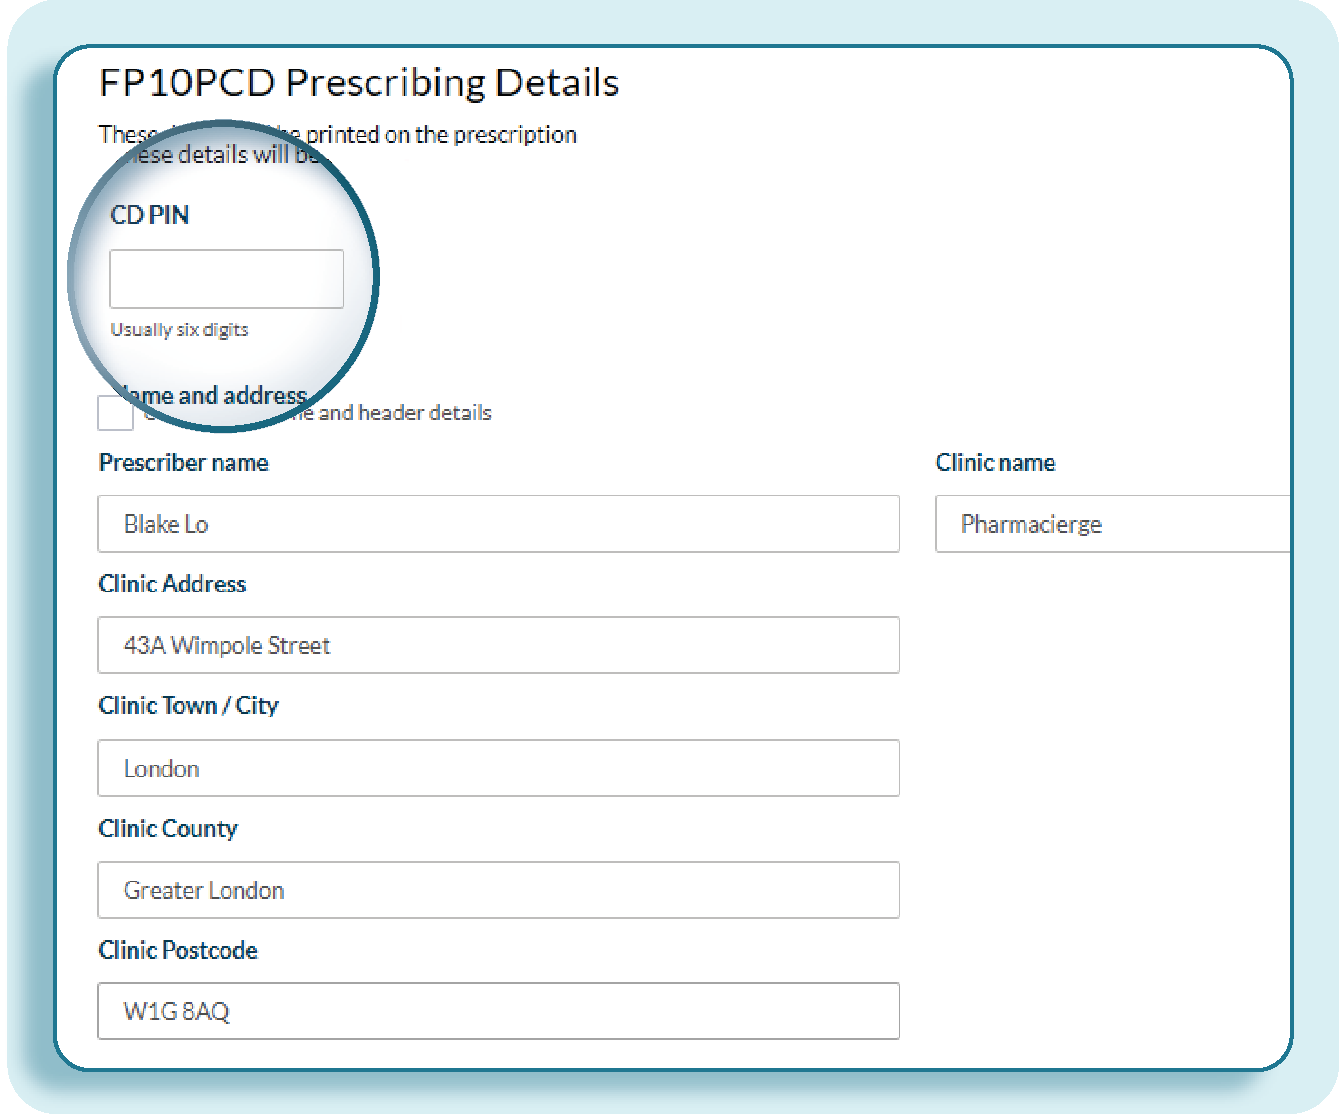
Task: Click the 'Usually six digits' hint text
Action: [180, 330]
